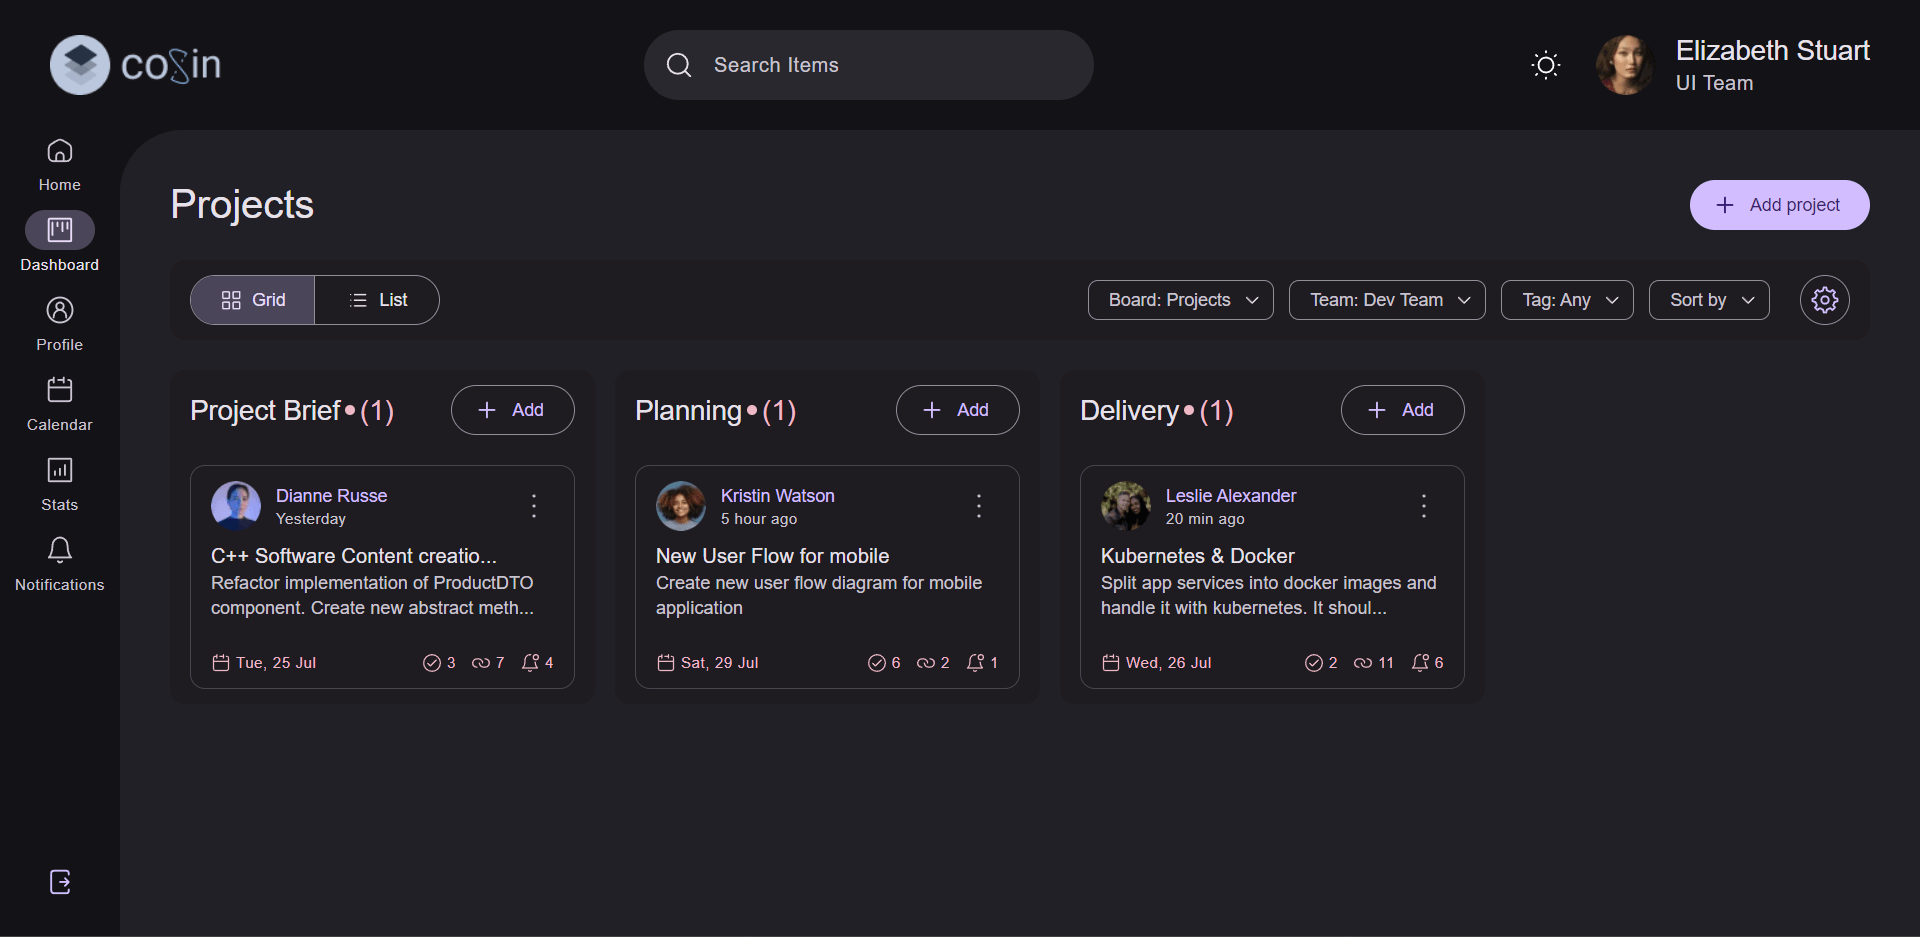Open options menu on Kristin Watson's card
Image resolution: width=1920 pixels, height=937 pixels.
pyautogui.click(x=978, y=505)
